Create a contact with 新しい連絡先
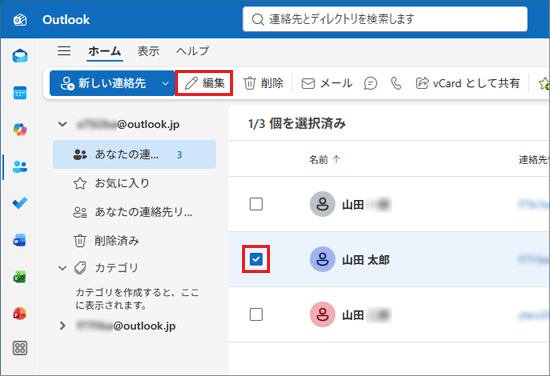The image size is (550, 376). tap(104, 83)
